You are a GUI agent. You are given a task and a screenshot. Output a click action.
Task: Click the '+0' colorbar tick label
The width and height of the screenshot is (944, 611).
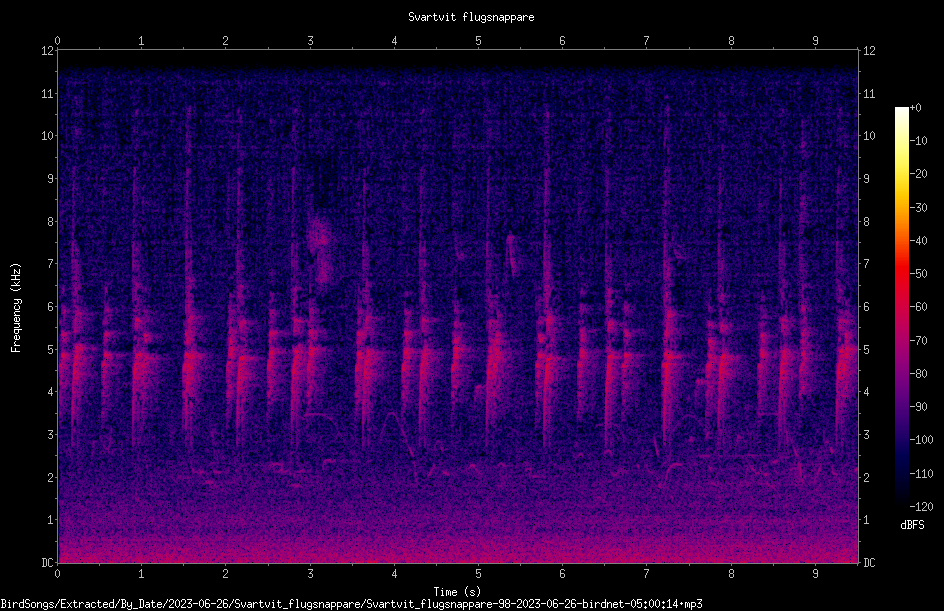[916, 108]
